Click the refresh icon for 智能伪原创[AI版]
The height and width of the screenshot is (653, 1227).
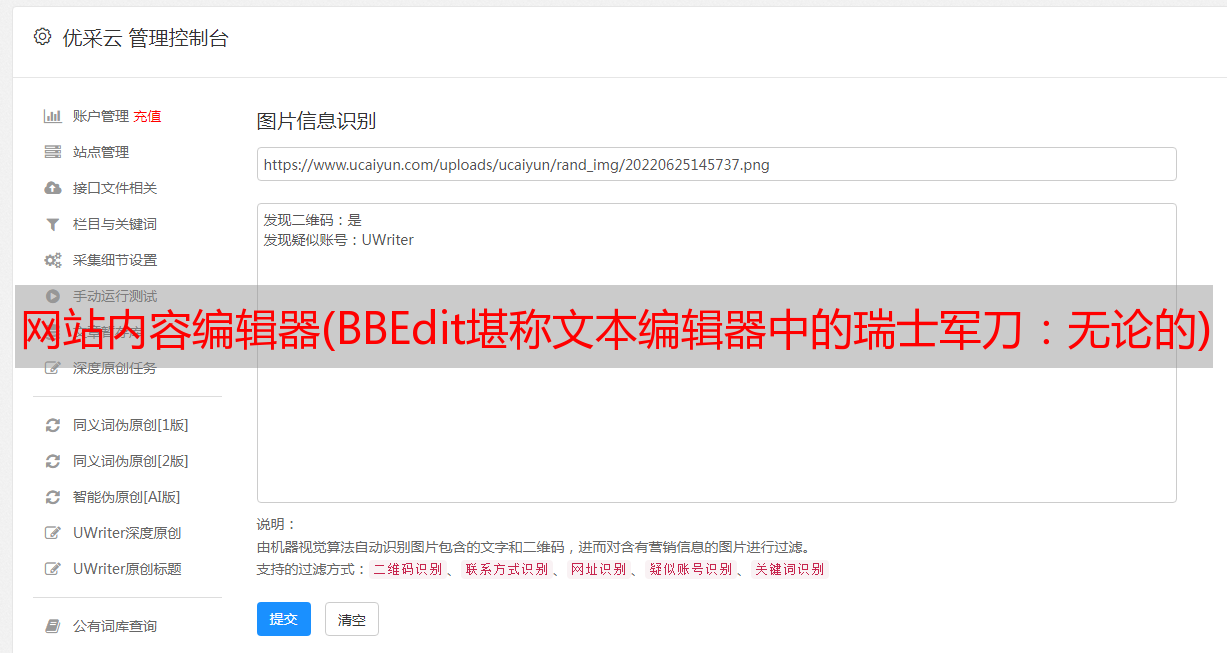point(53,497)
